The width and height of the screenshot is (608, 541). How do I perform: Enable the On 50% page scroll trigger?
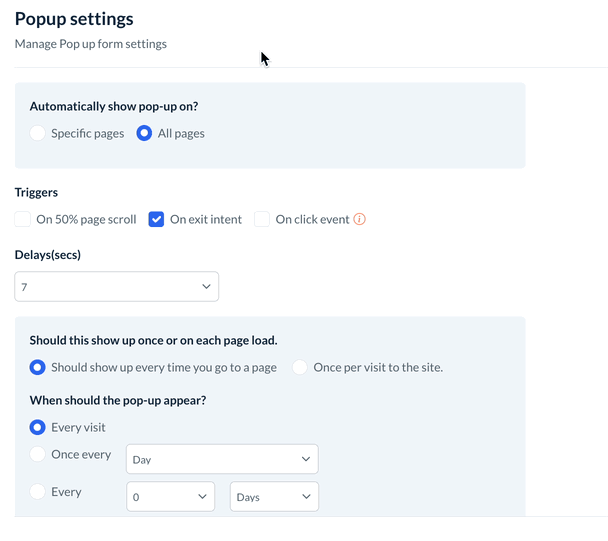23,220
